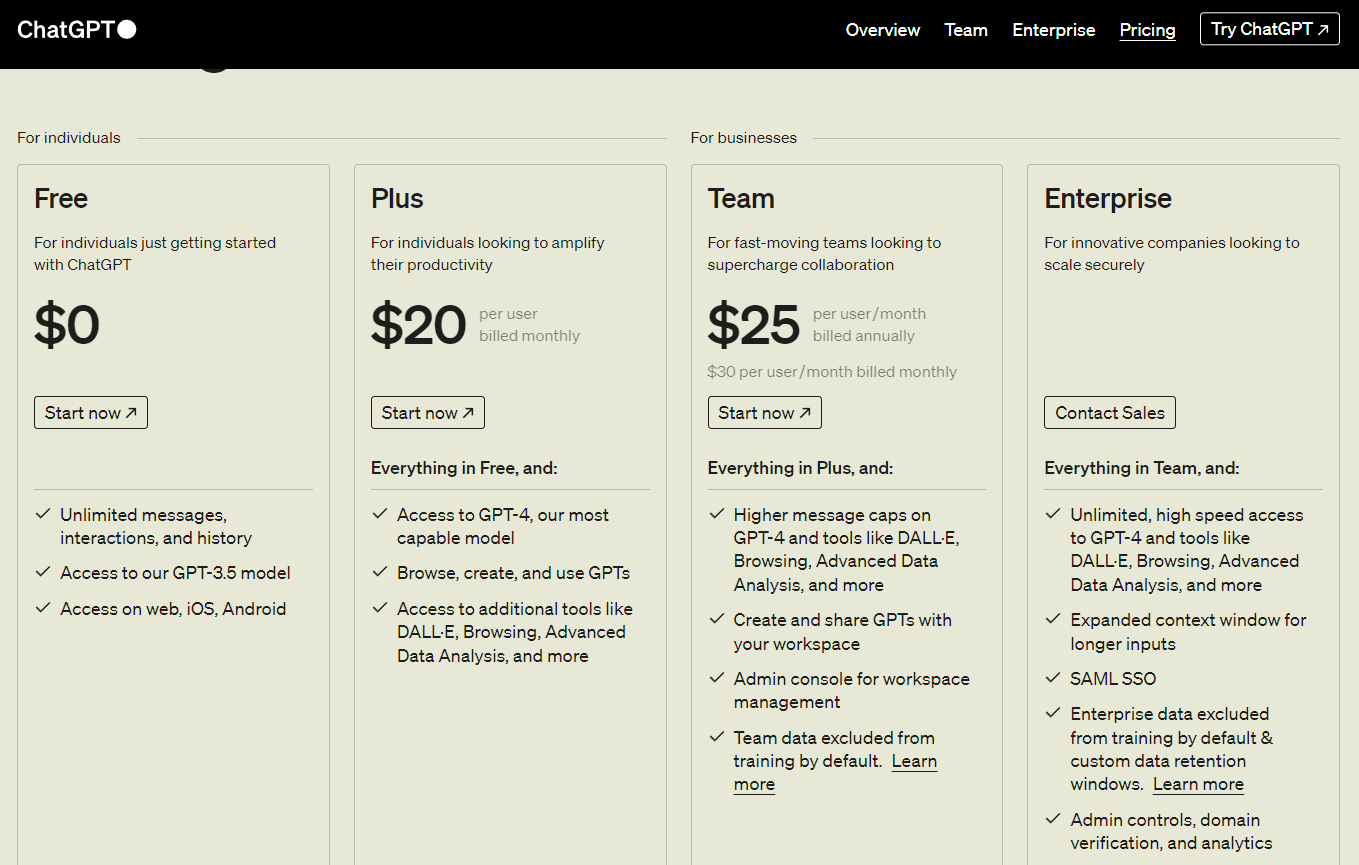Click Start now under the Plus plan
Screen dimensions: 1359x865
pos(427,413)
